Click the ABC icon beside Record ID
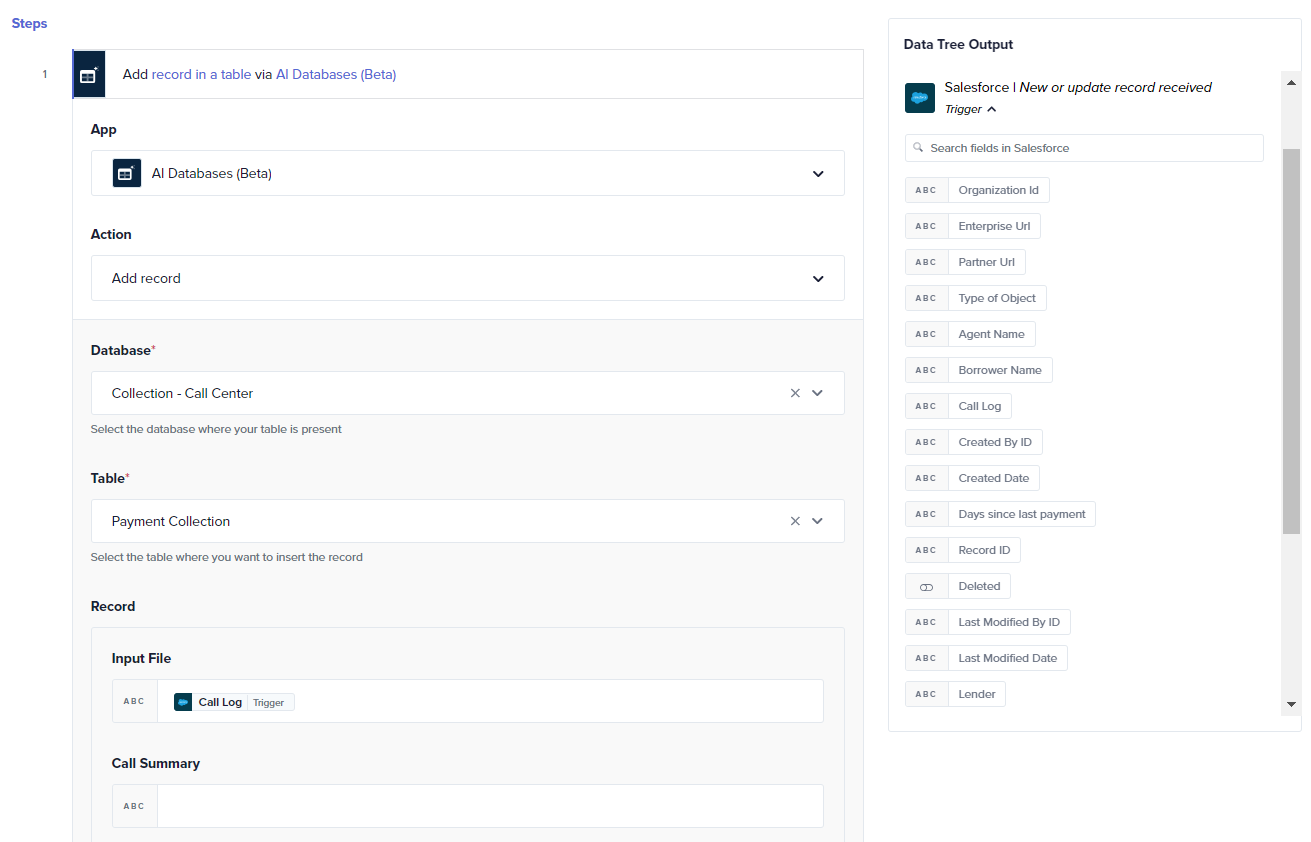1311x842 pixels. coord(926,550)
